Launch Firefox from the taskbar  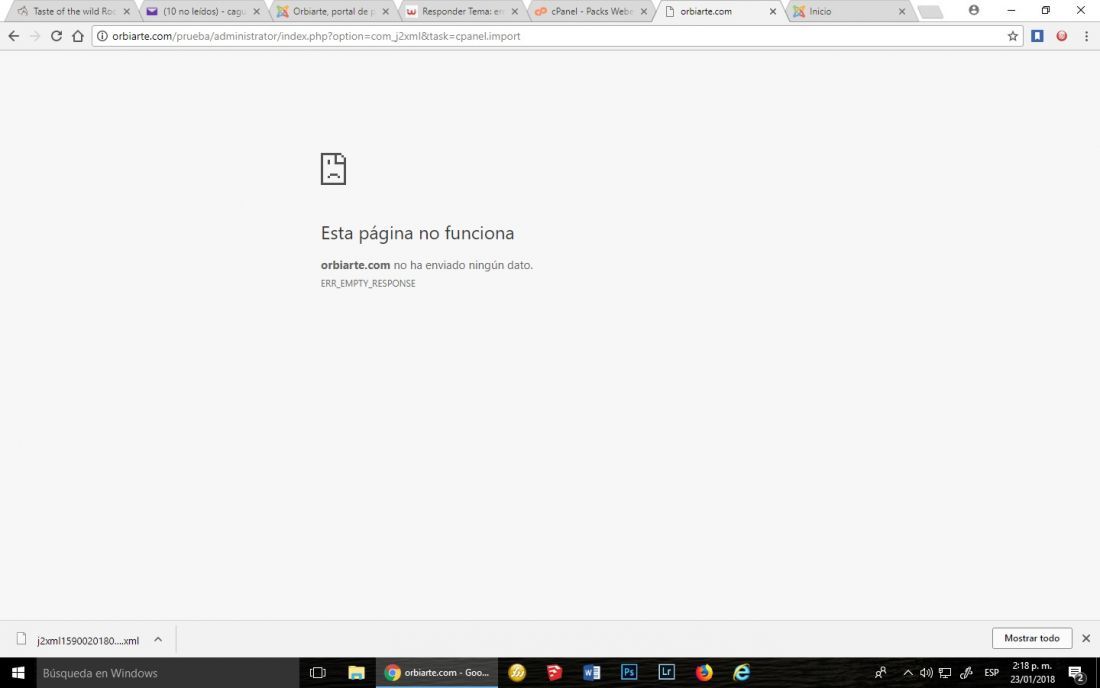point(704,673)
